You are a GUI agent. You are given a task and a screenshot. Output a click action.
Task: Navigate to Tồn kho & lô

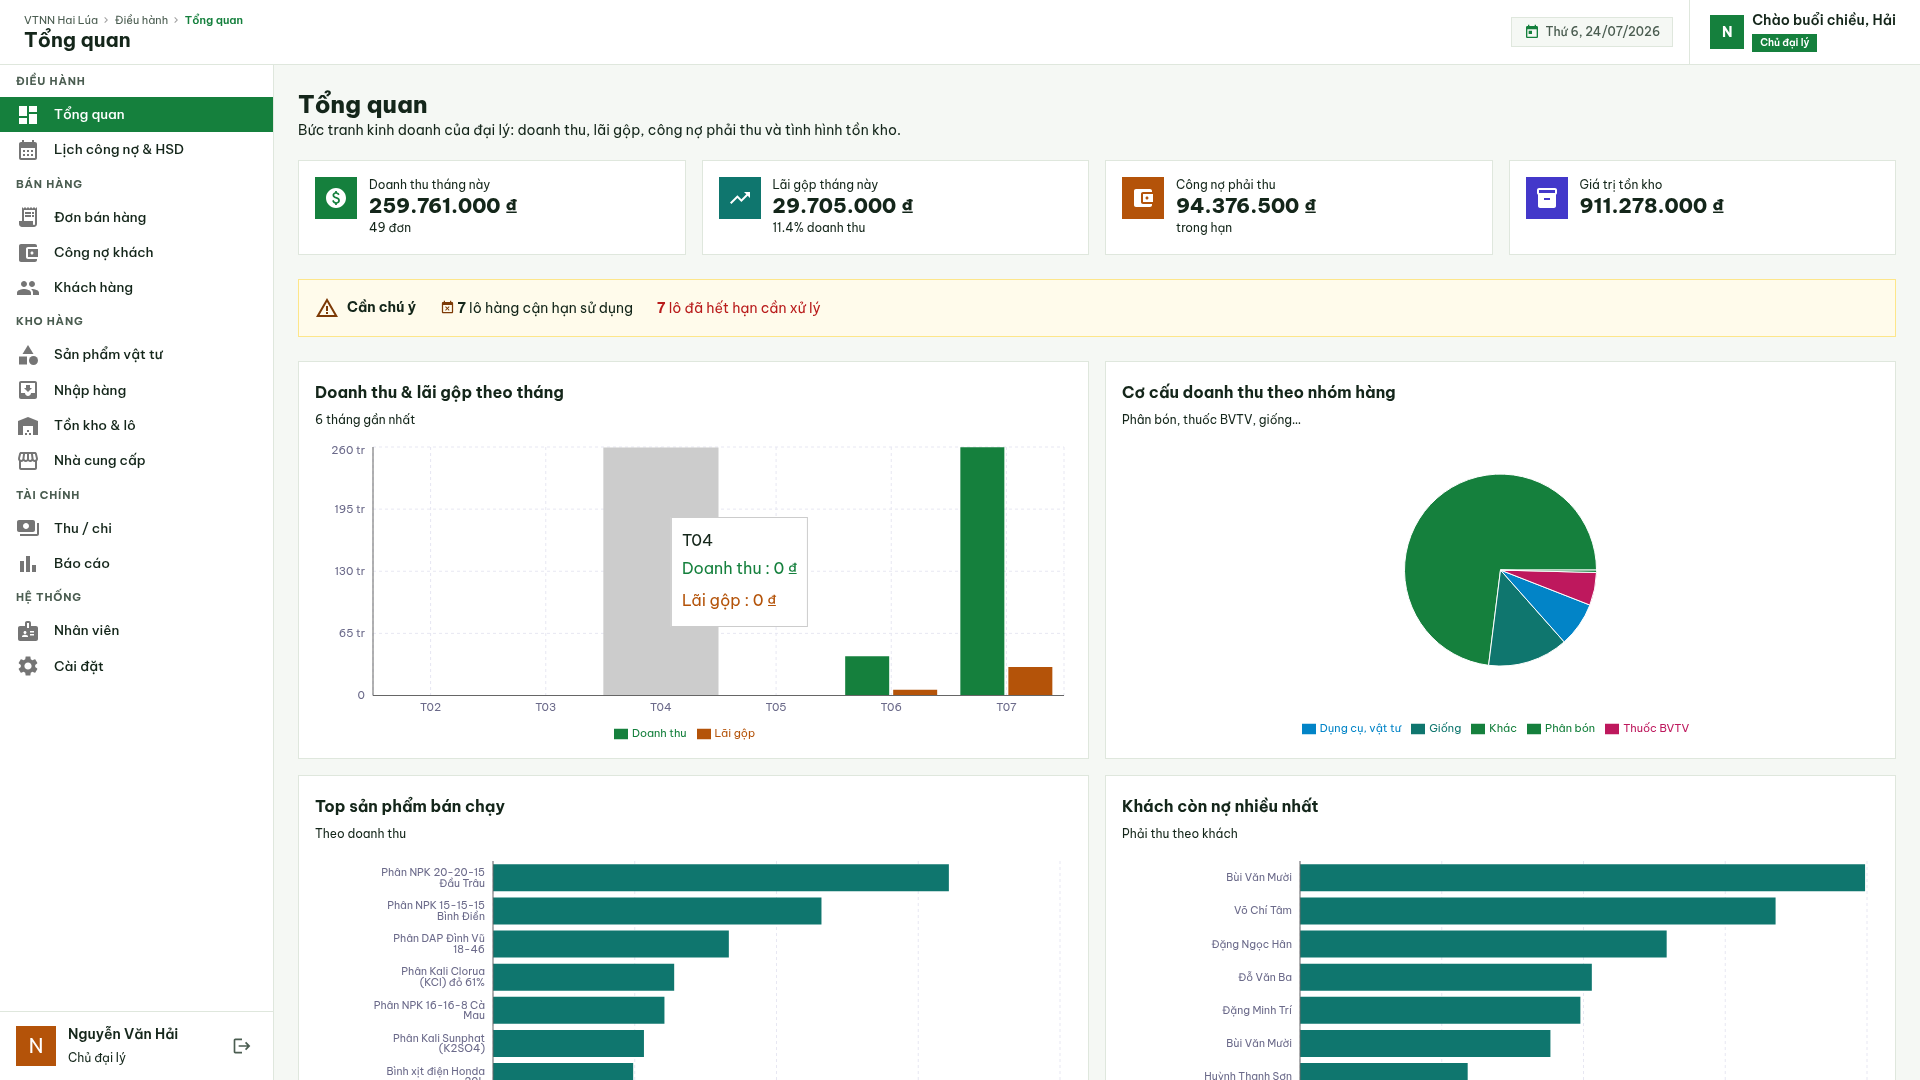[136, 426]
